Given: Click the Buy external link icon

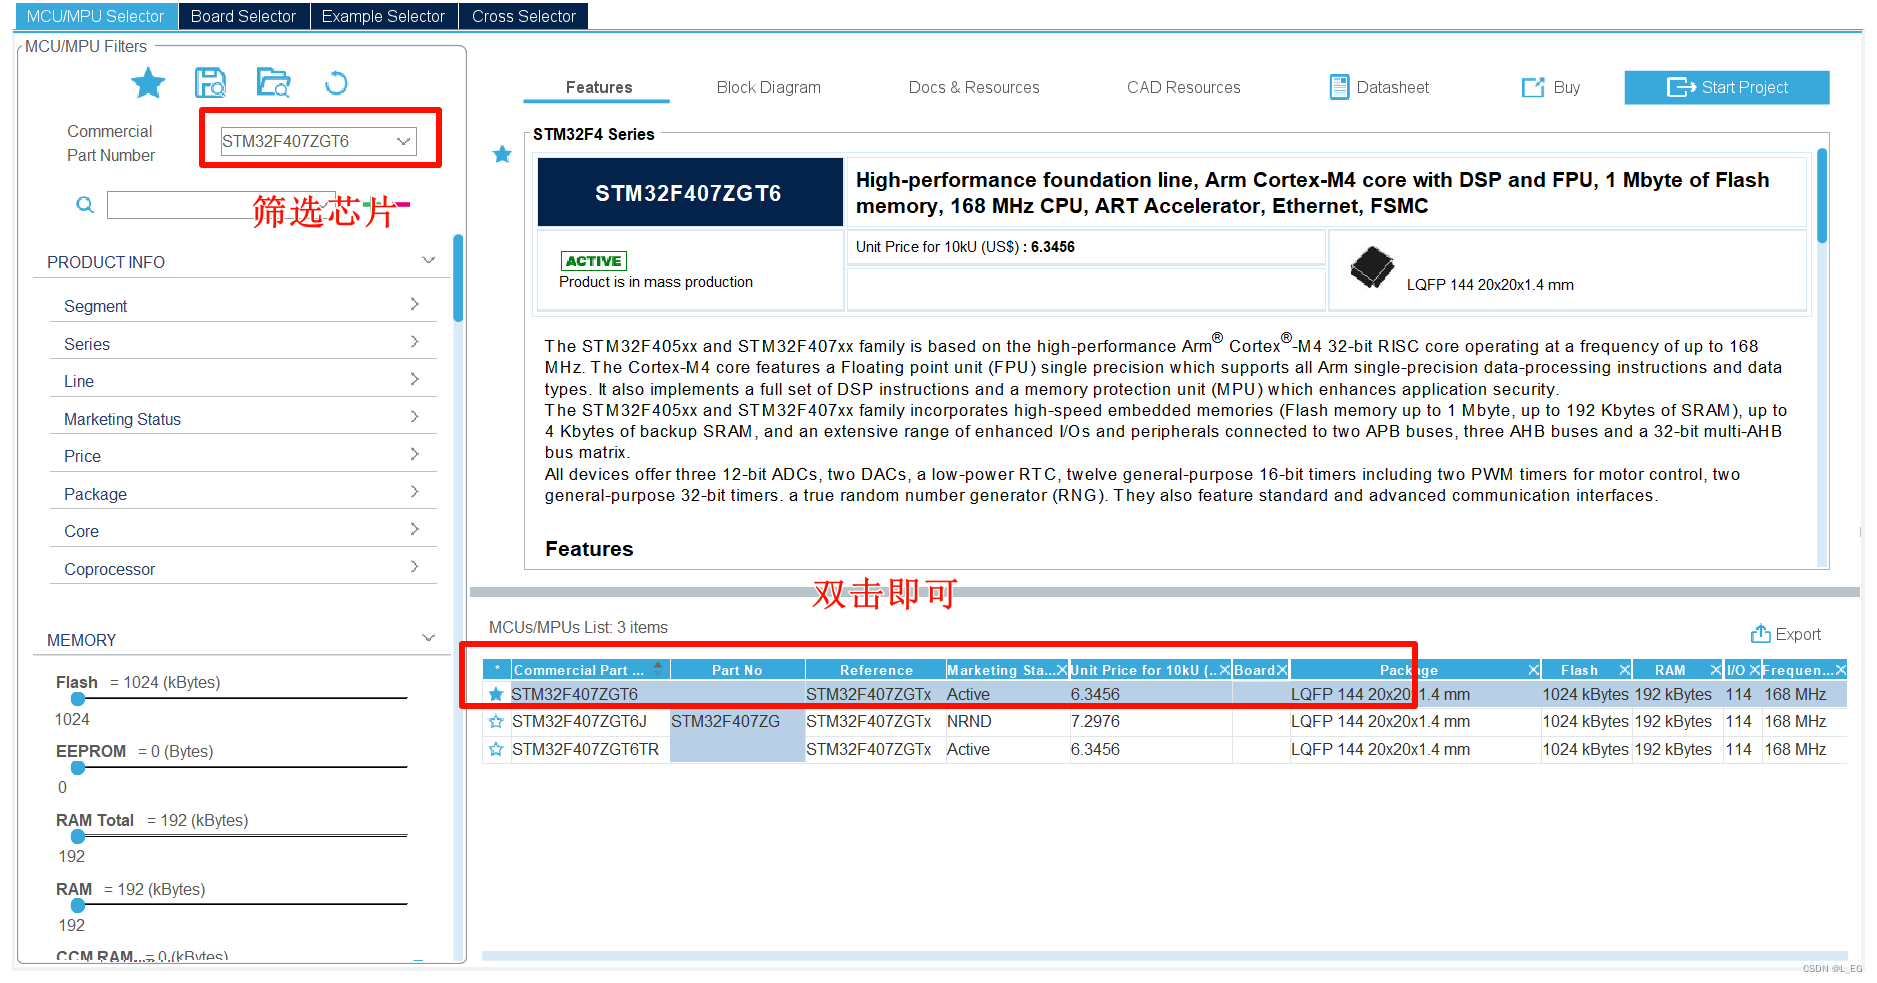Looking at the screenshot, I should point(1532,88).
